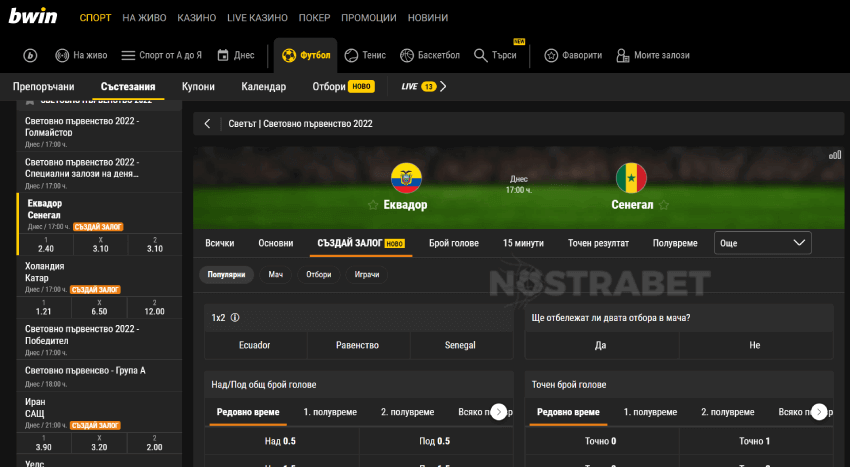Select the Отбори filter chip

coord(319,274)
